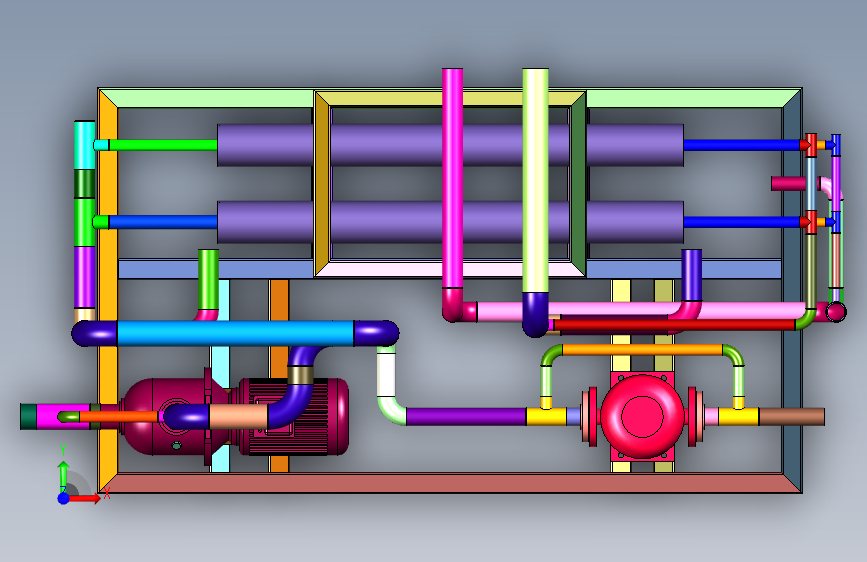Select the crimson finned electric motor
Image resolution: width=867 pixels, height=562 pixels.
coord(326,417)
